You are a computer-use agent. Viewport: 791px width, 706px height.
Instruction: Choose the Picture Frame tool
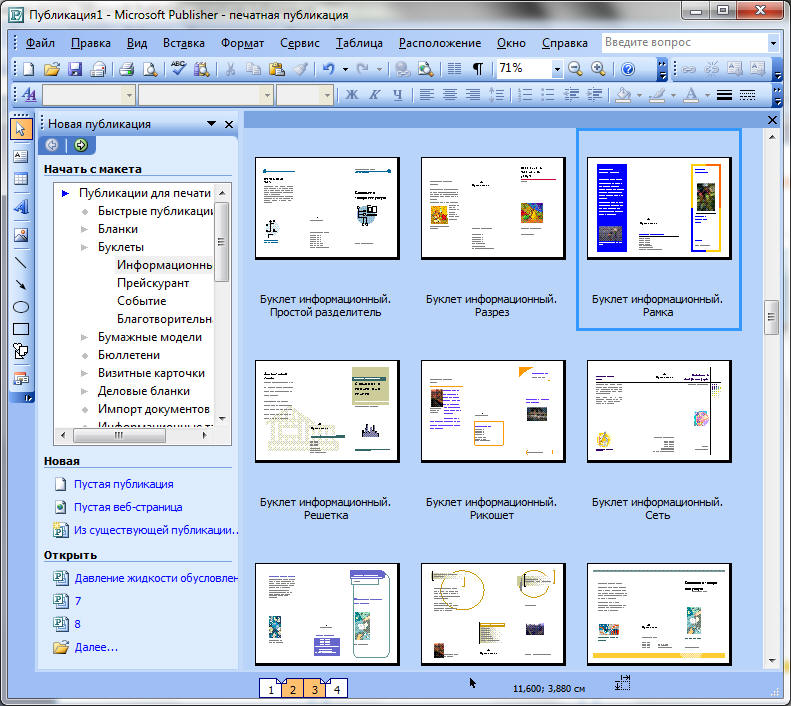click(x=21, y=234)
